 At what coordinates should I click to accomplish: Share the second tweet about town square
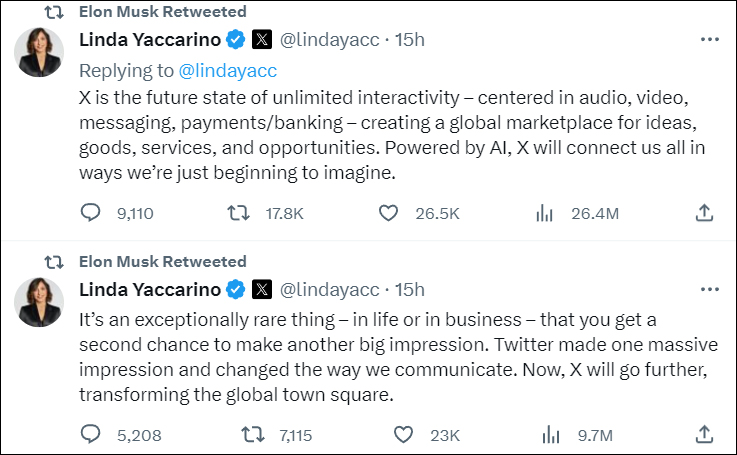click(704, 434)
